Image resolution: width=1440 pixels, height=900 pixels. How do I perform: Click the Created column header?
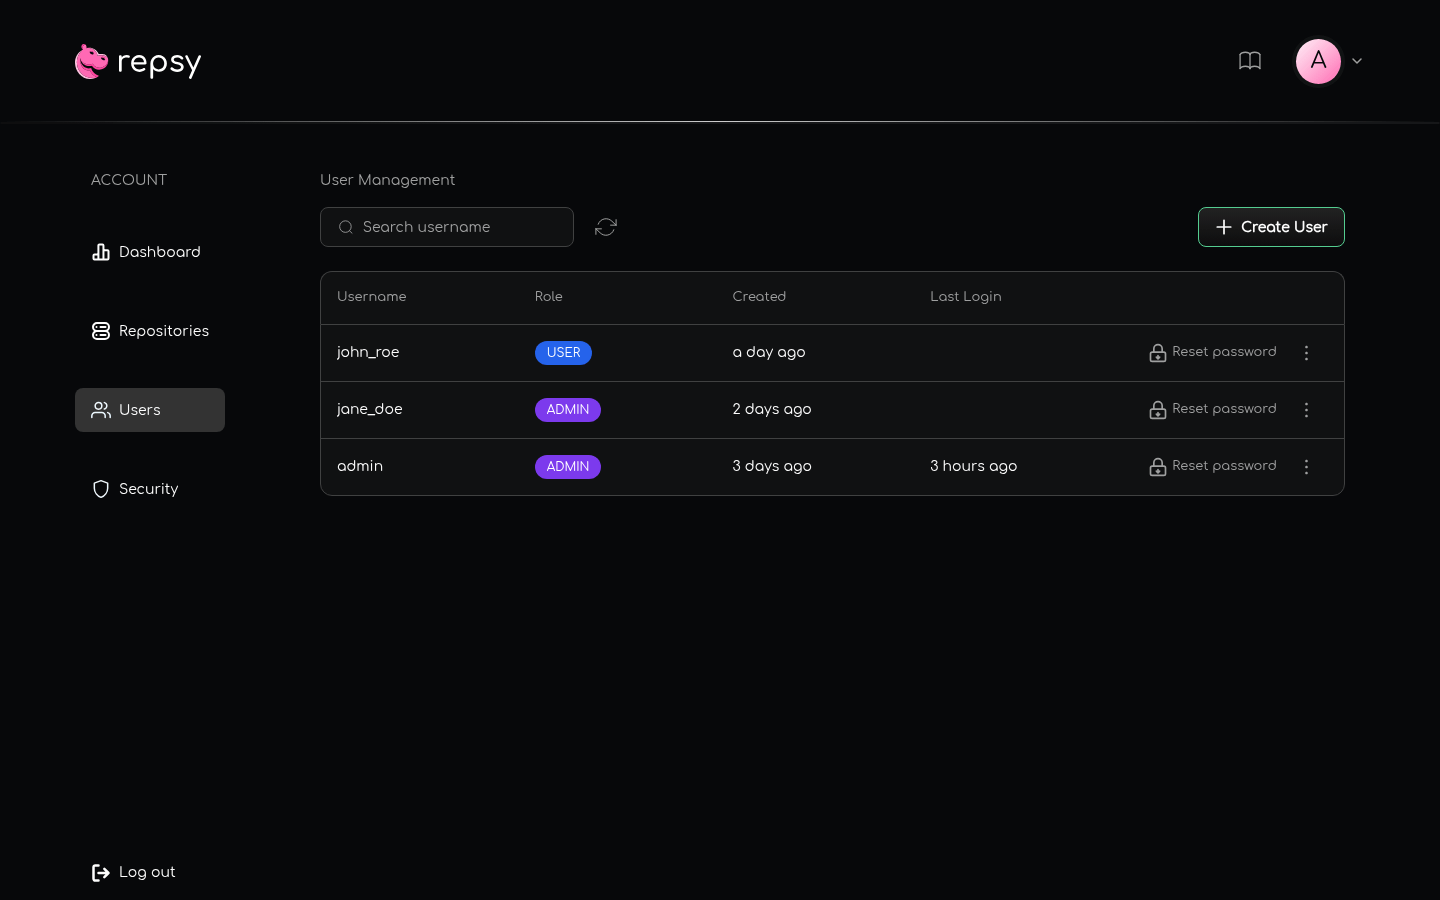point(759,297)
